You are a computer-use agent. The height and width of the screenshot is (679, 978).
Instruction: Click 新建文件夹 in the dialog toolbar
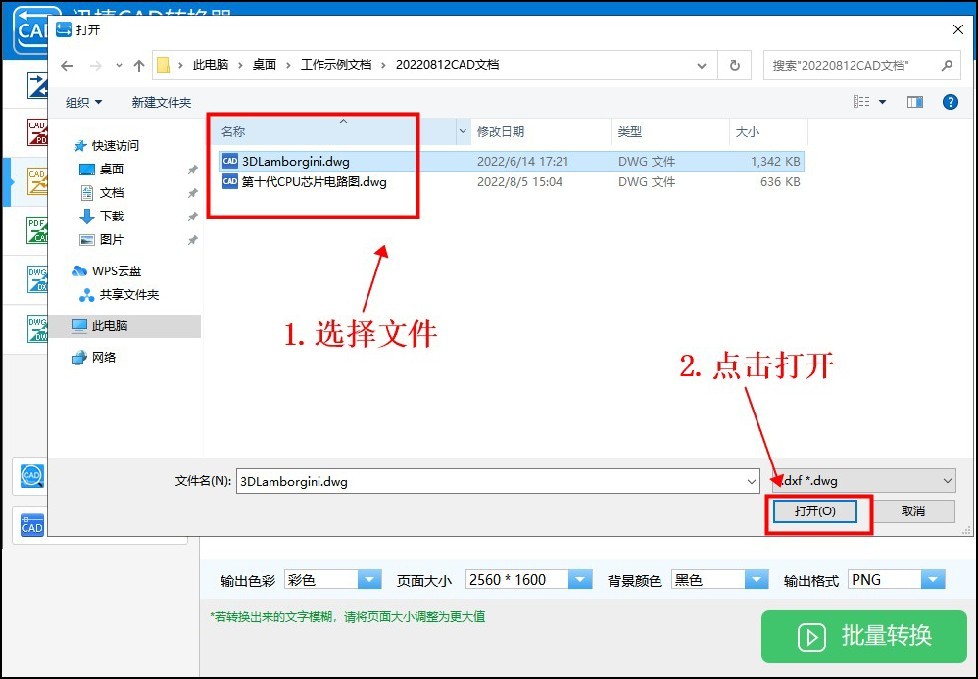161,101
